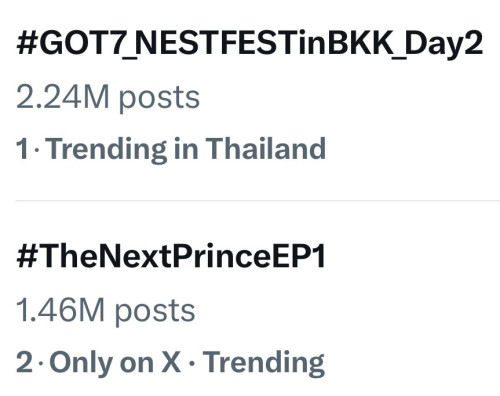Image resolution: width=500 pixels, height=396 pixels.
Task: Click the 2.24M posts count
Action: click(108, 98)
